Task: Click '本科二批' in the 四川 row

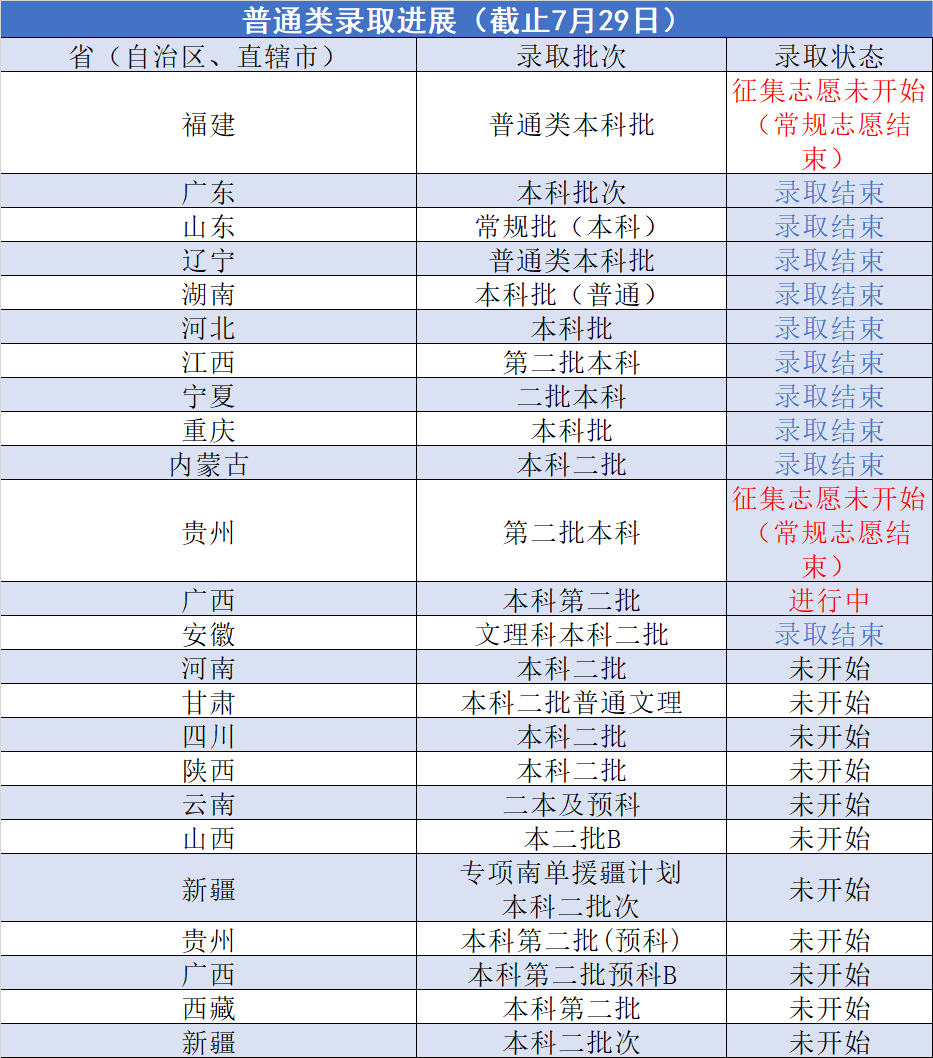Action: click(x=571, y=736)
